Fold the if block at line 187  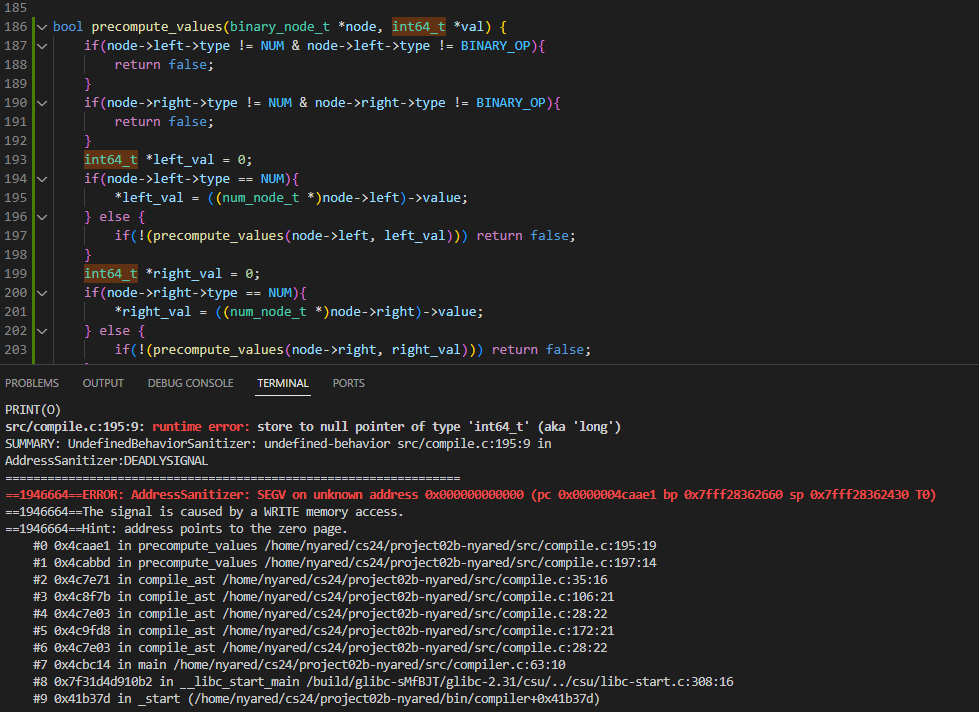(42, 45)
